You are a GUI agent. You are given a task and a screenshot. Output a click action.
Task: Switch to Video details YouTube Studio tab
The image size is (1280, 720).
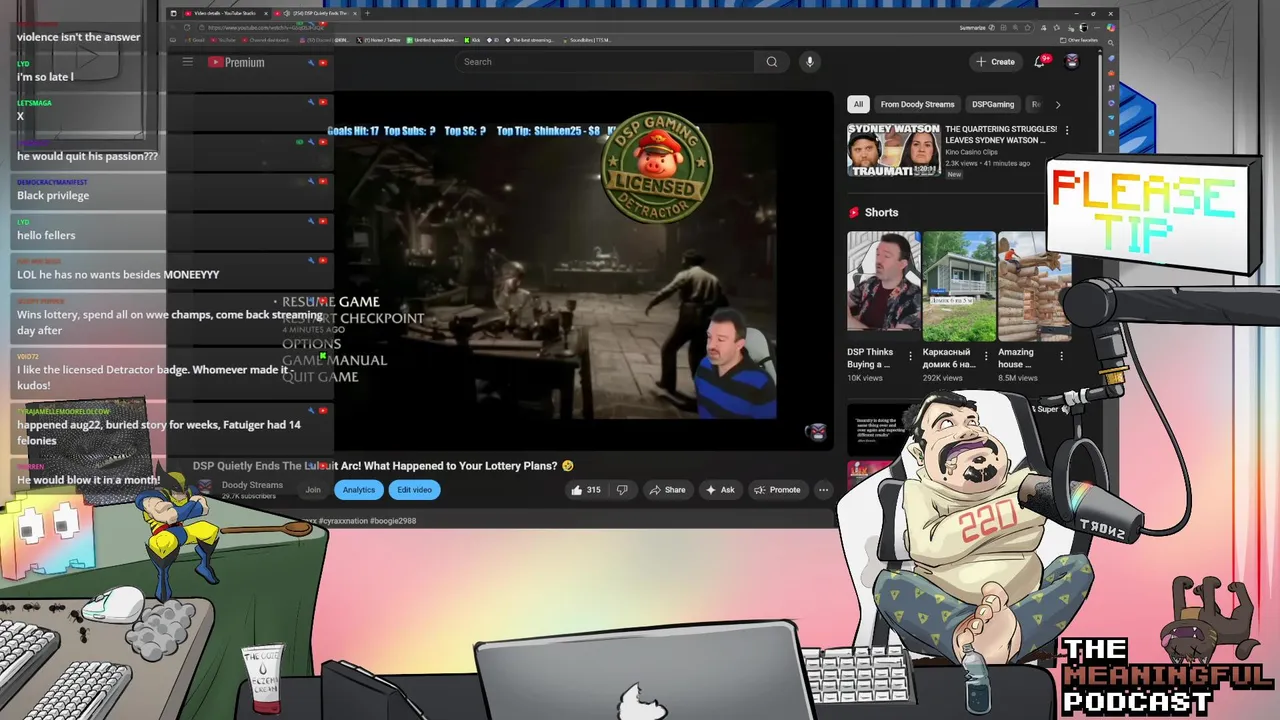pos(225,13)
